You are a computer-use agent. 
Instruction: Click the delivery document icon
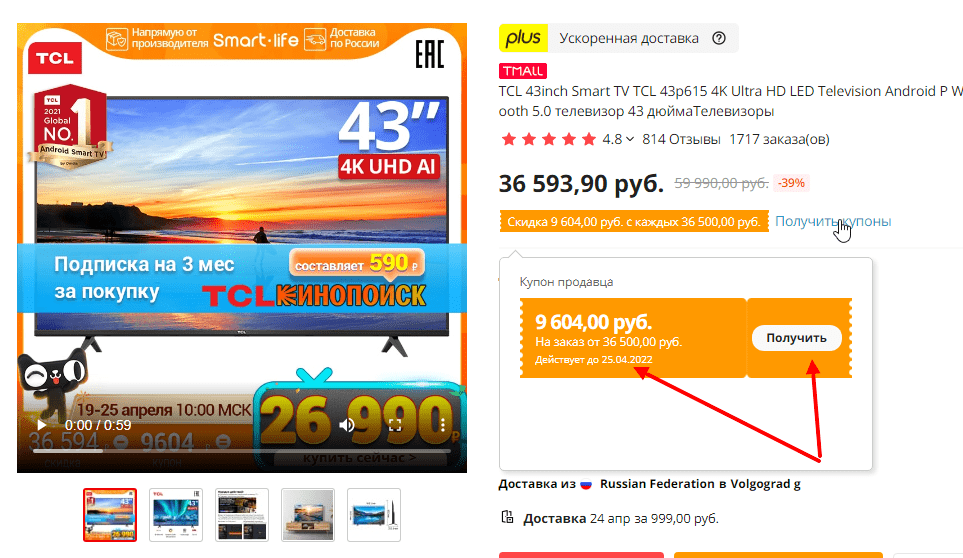tap(507, 517)
